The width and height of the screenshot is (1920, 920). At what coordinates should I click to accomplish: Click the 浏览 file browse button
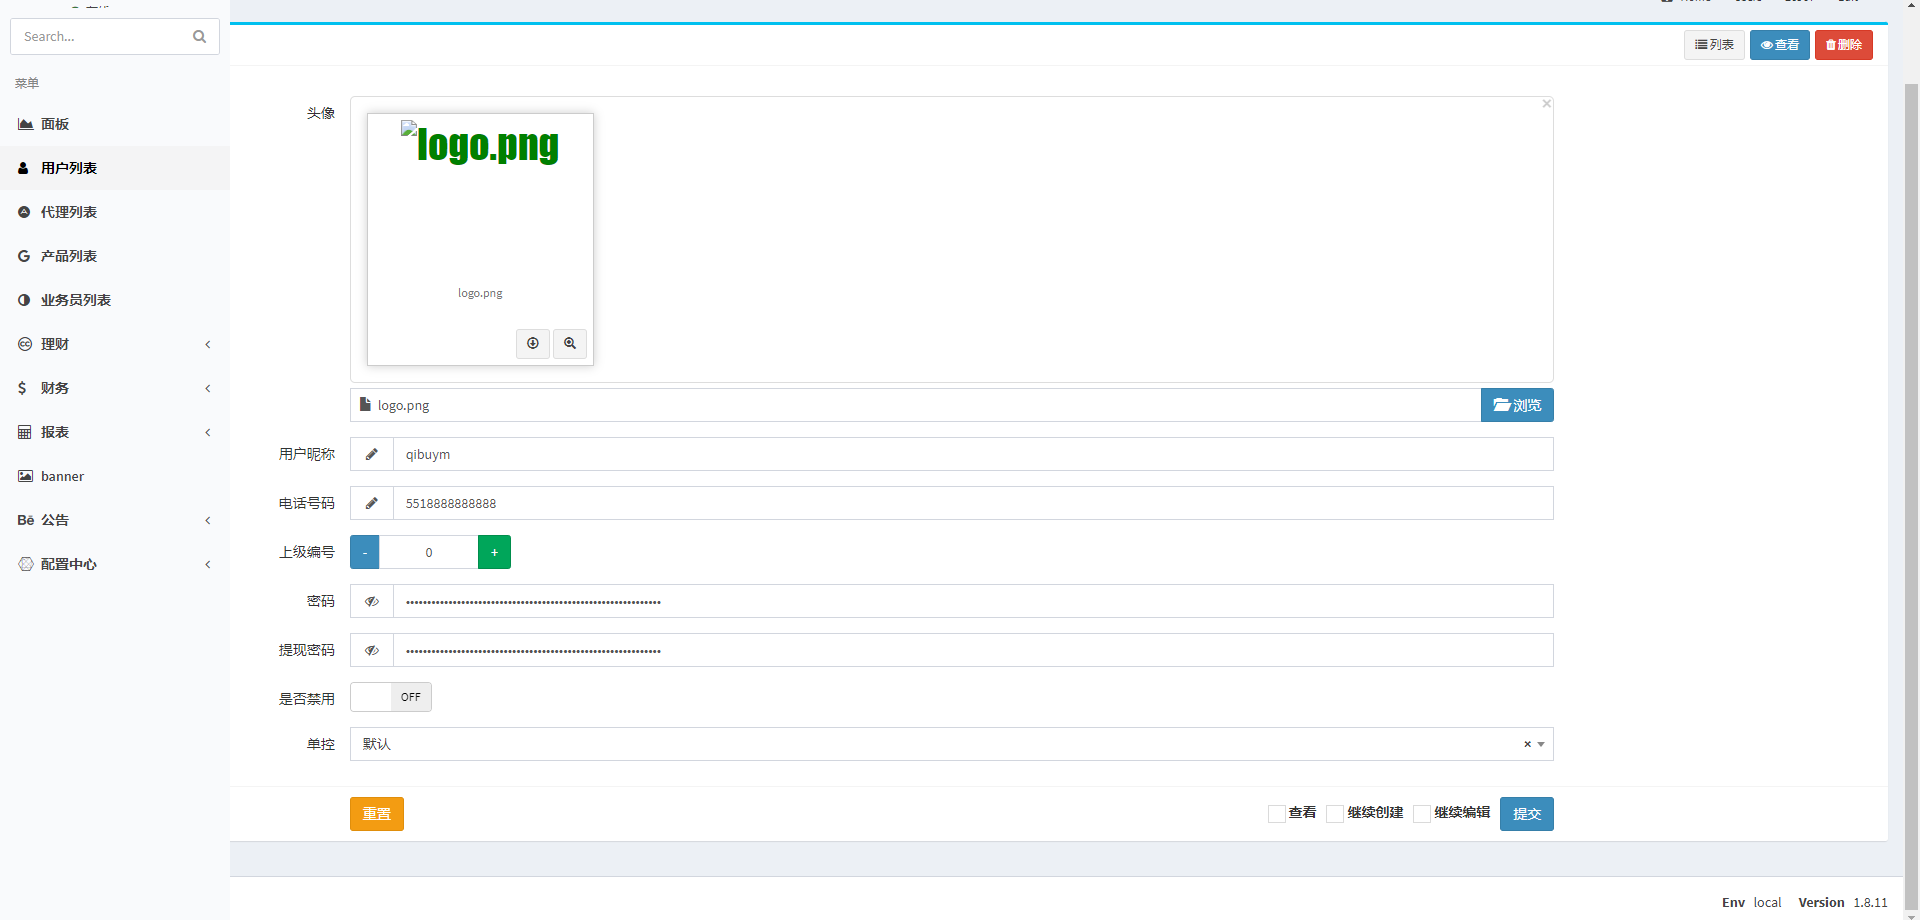tap(1517, 405)
